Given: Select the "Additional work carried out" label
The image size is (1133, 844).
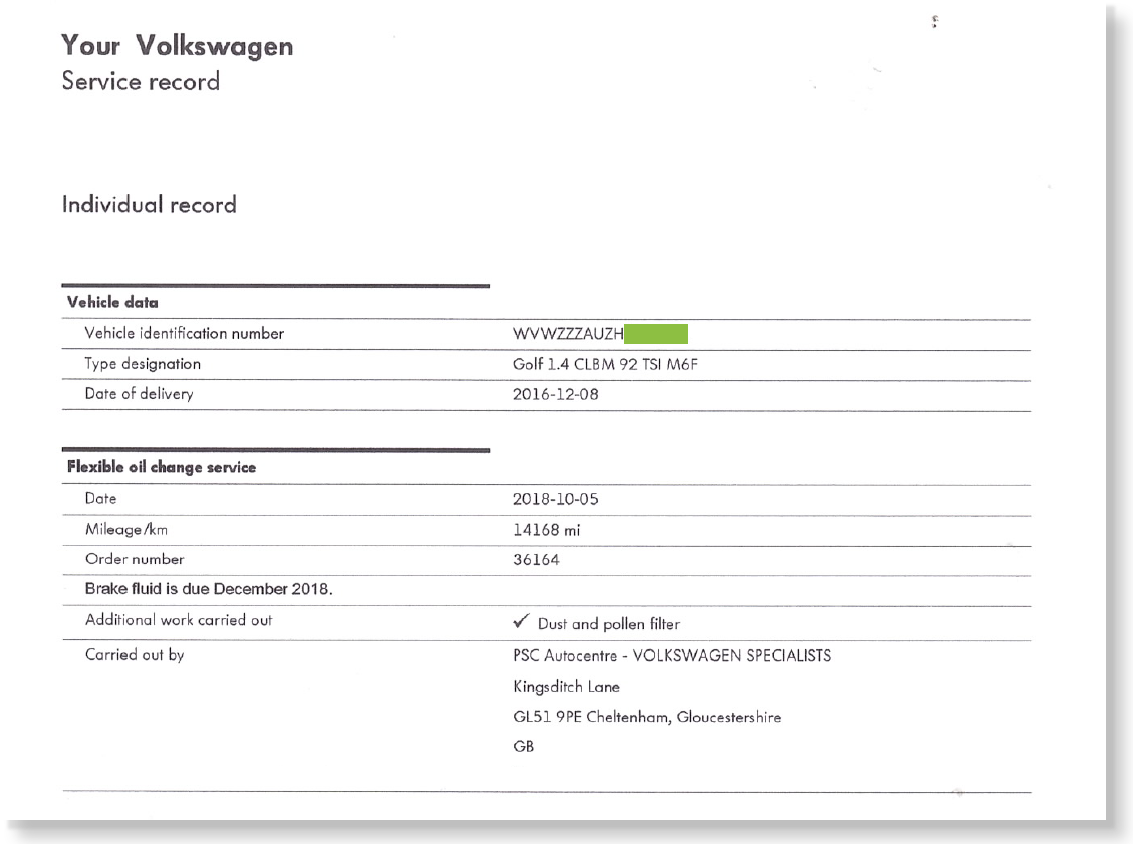Looking at the screenshot, I should click(x=178, y=620).
